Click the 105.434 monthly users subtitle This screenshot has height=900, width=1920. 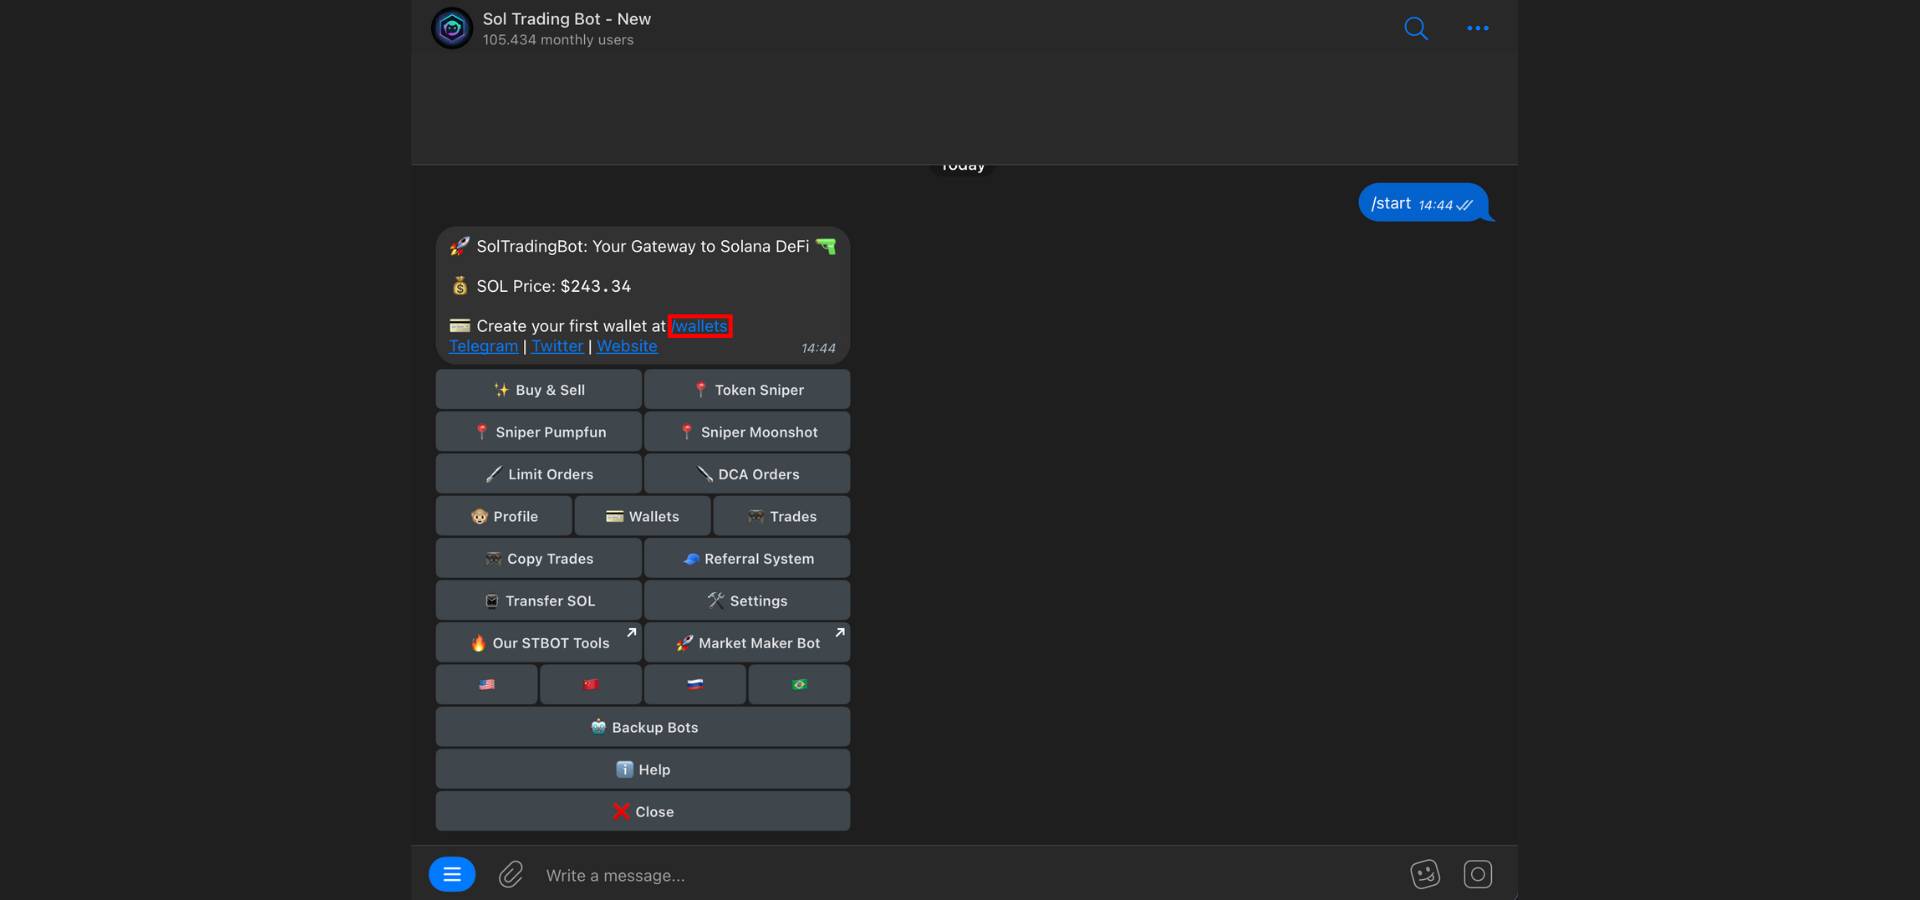[558, 40]
